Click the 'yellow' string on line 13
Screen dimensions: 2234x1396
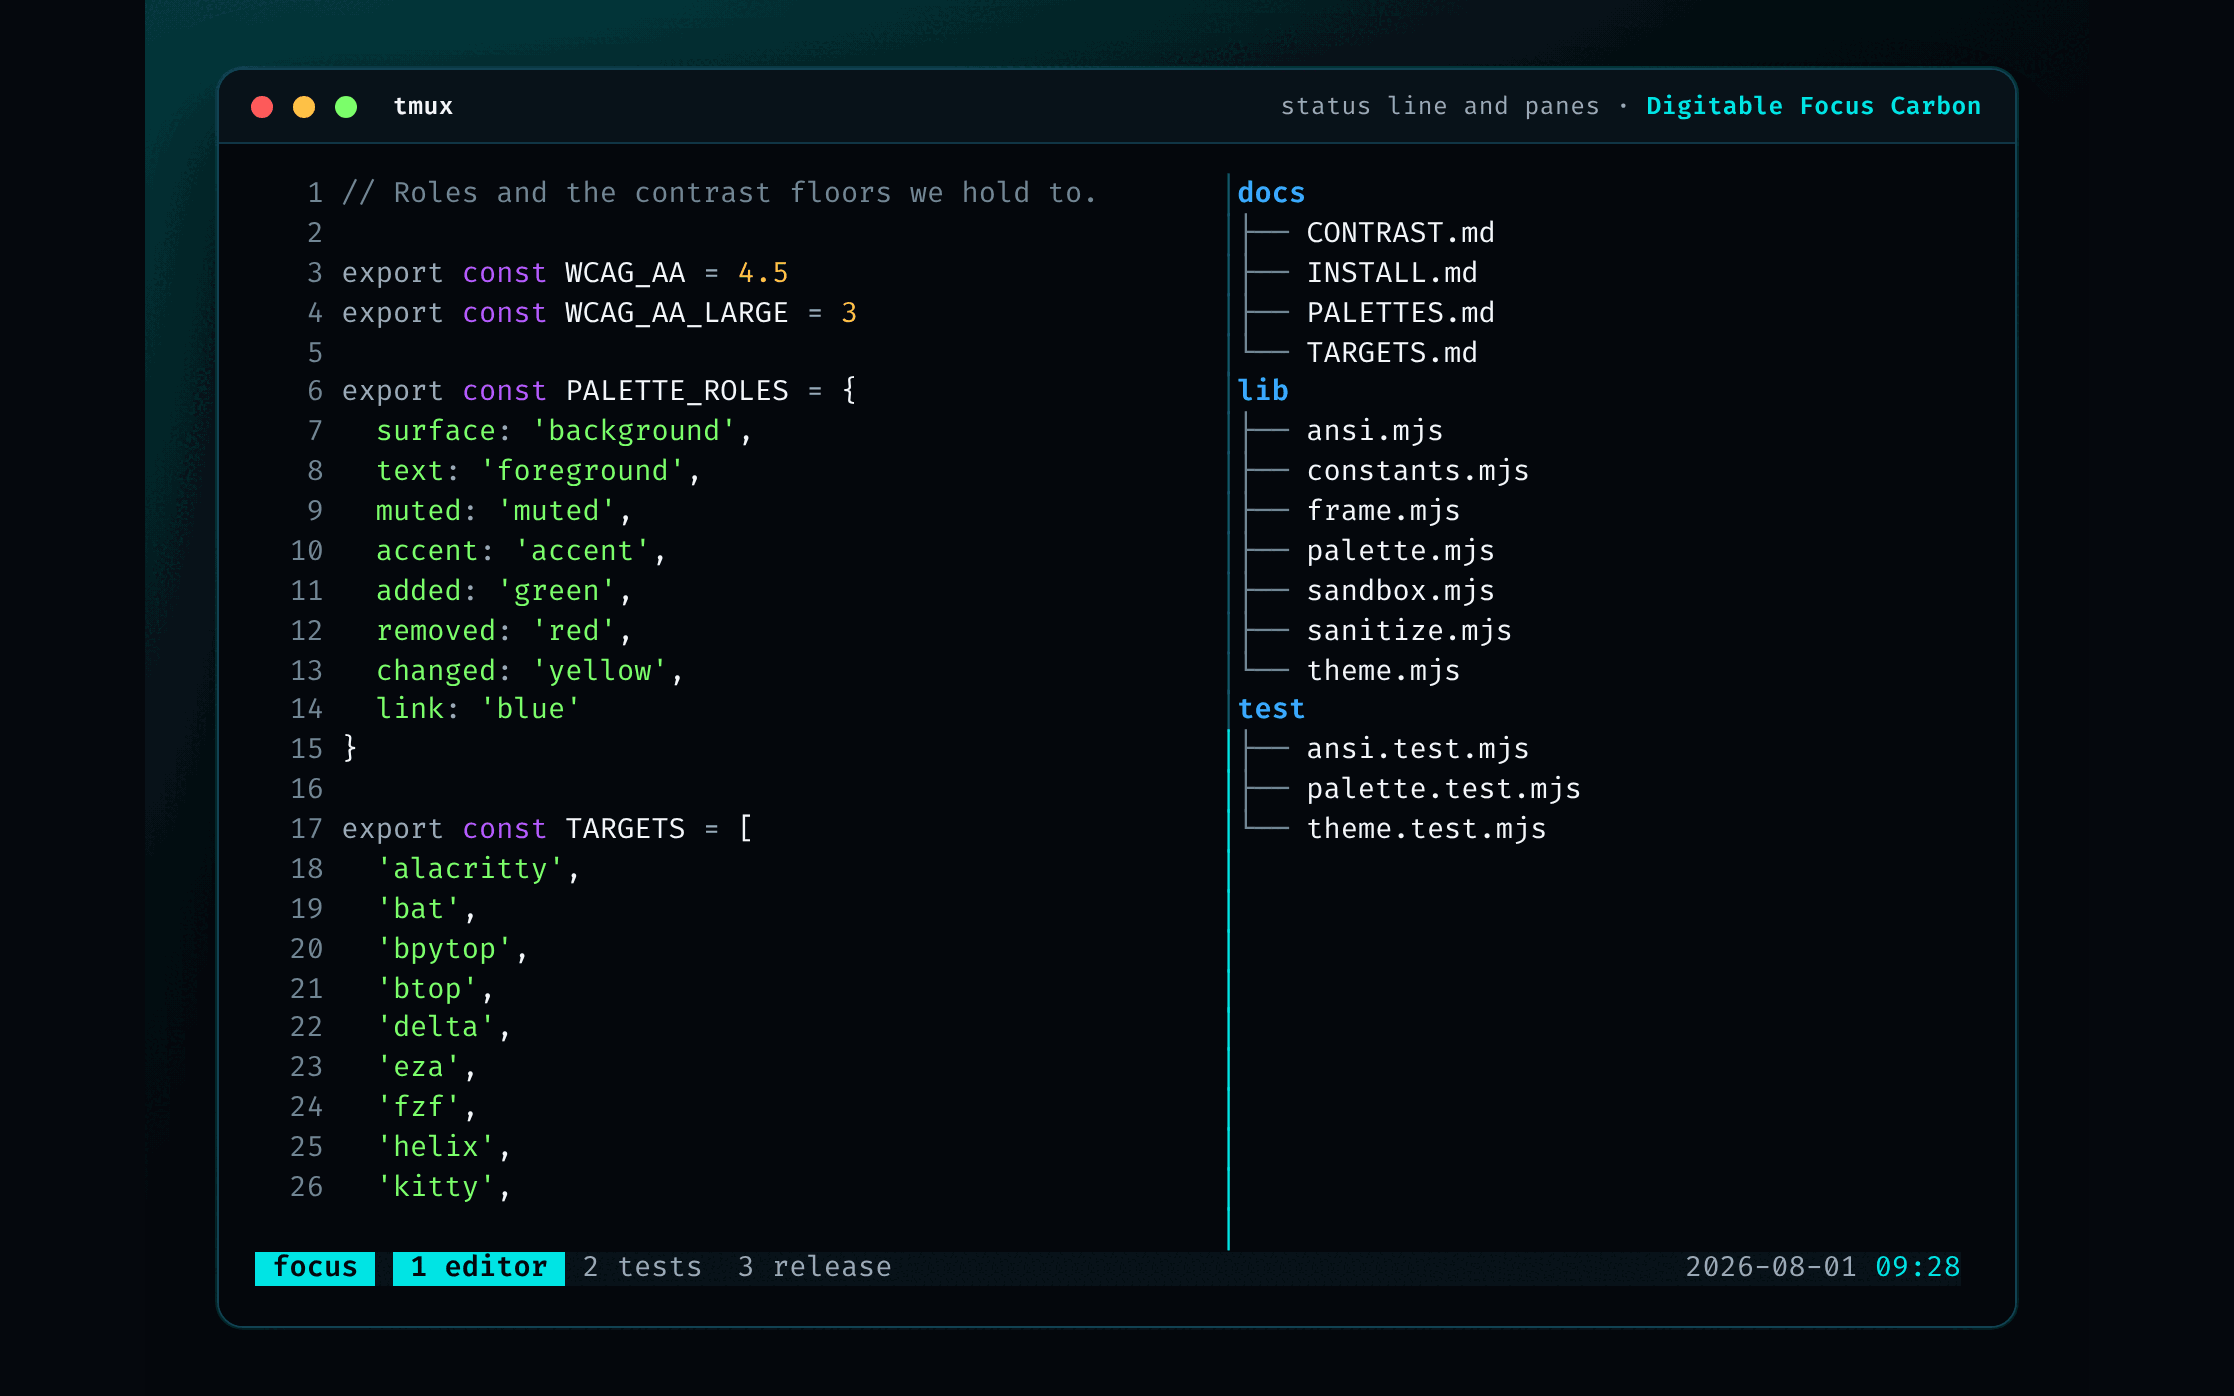pos(599,671)
